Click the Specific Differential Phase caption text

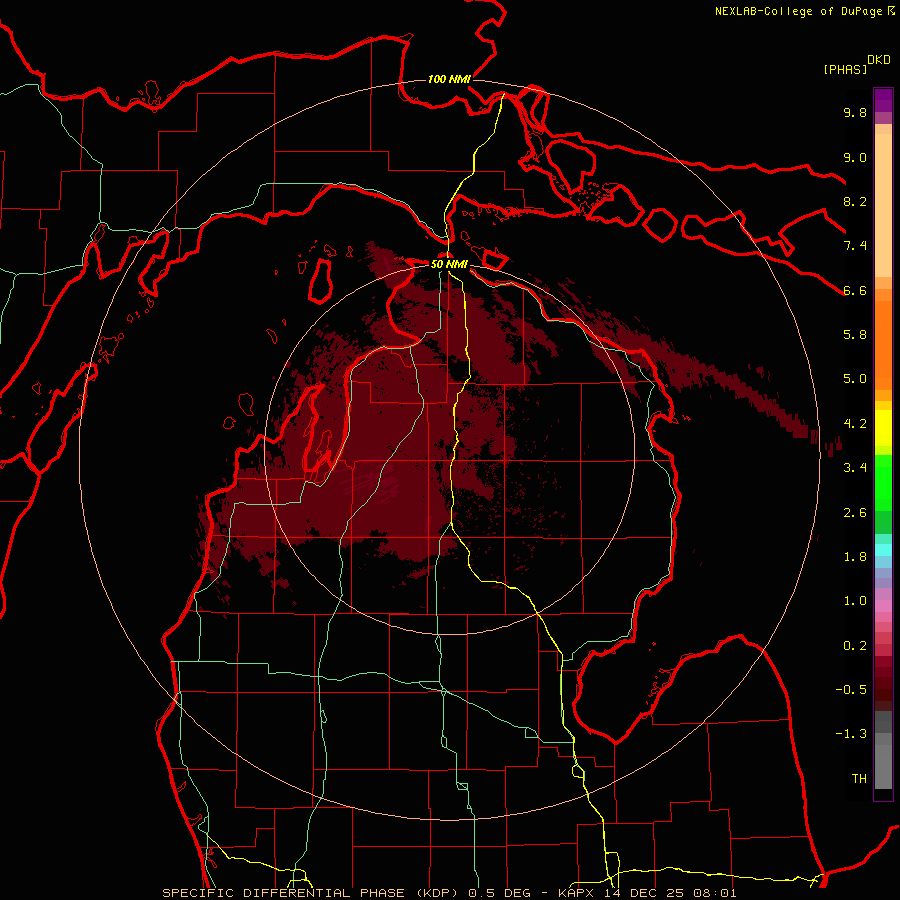449,893
